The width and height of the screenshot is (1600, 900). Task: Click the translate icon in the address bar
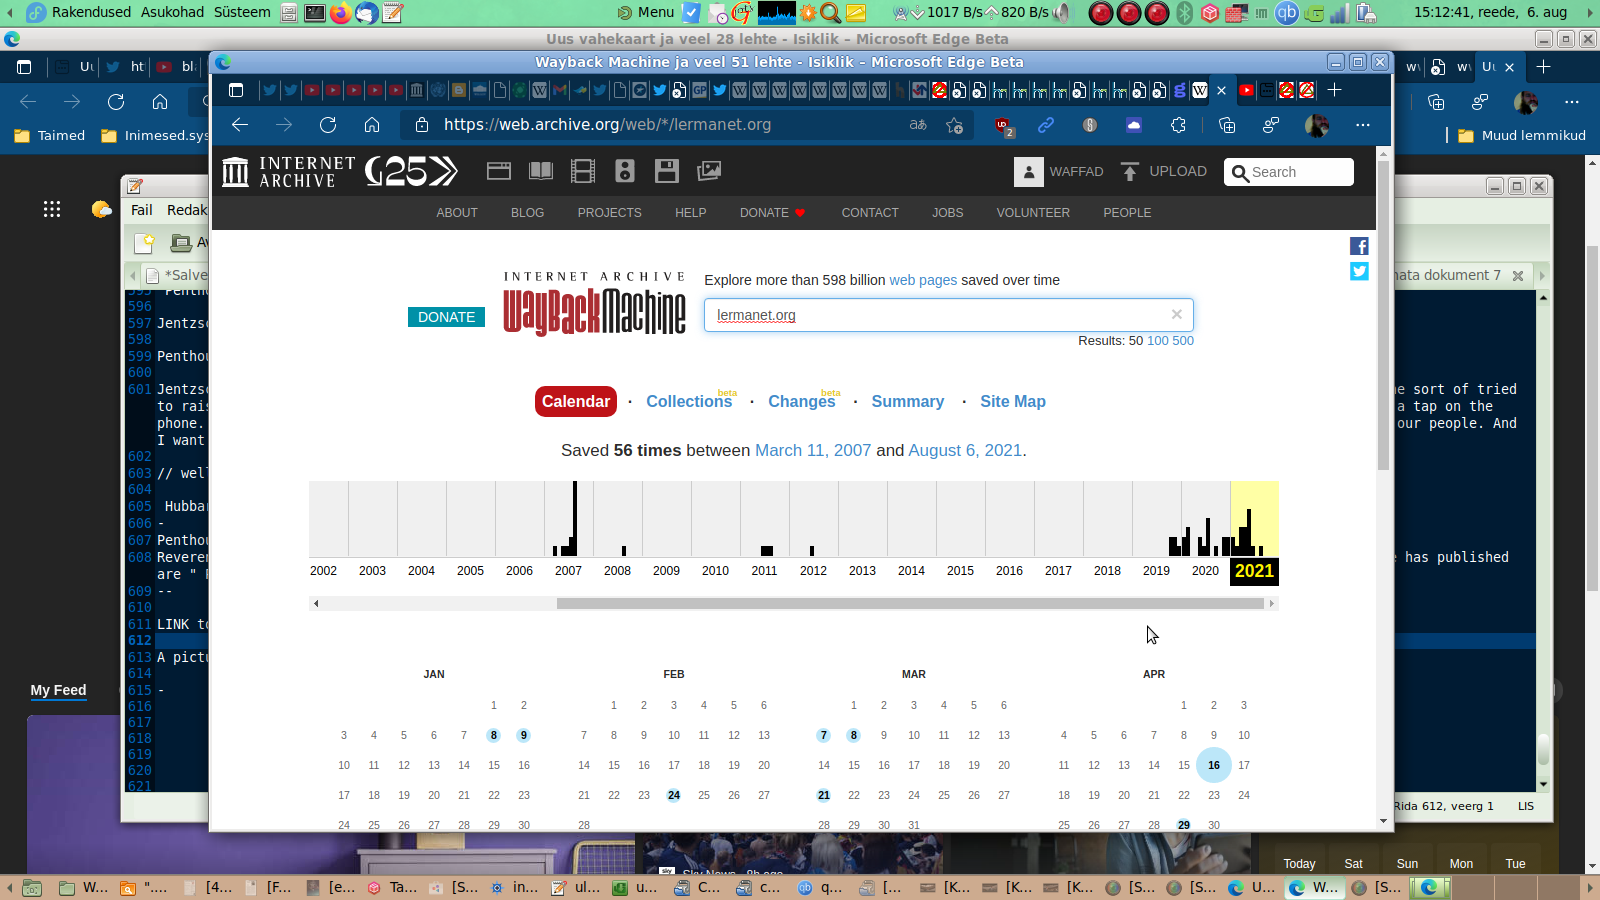918,125
